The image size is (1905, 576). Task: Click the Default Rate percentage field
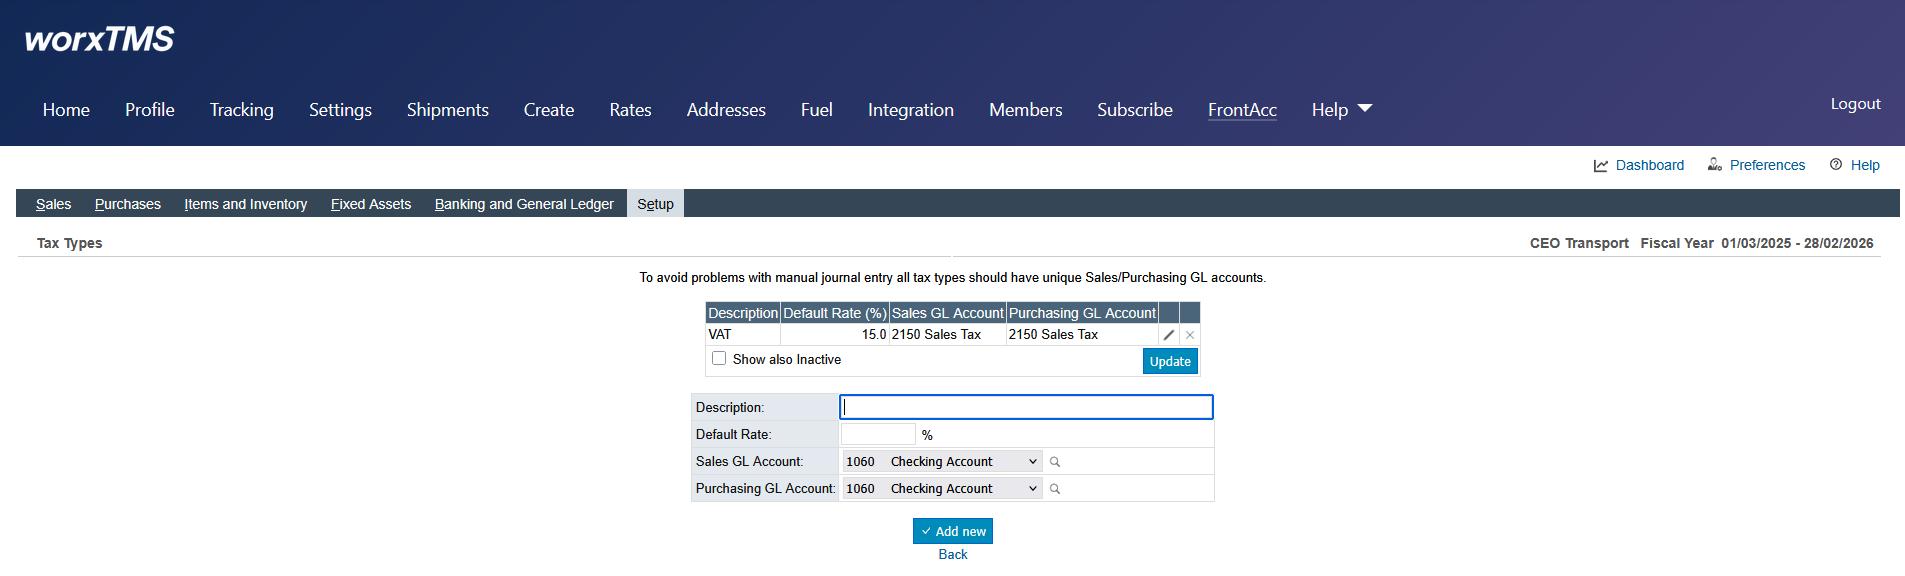click(878, 434)
